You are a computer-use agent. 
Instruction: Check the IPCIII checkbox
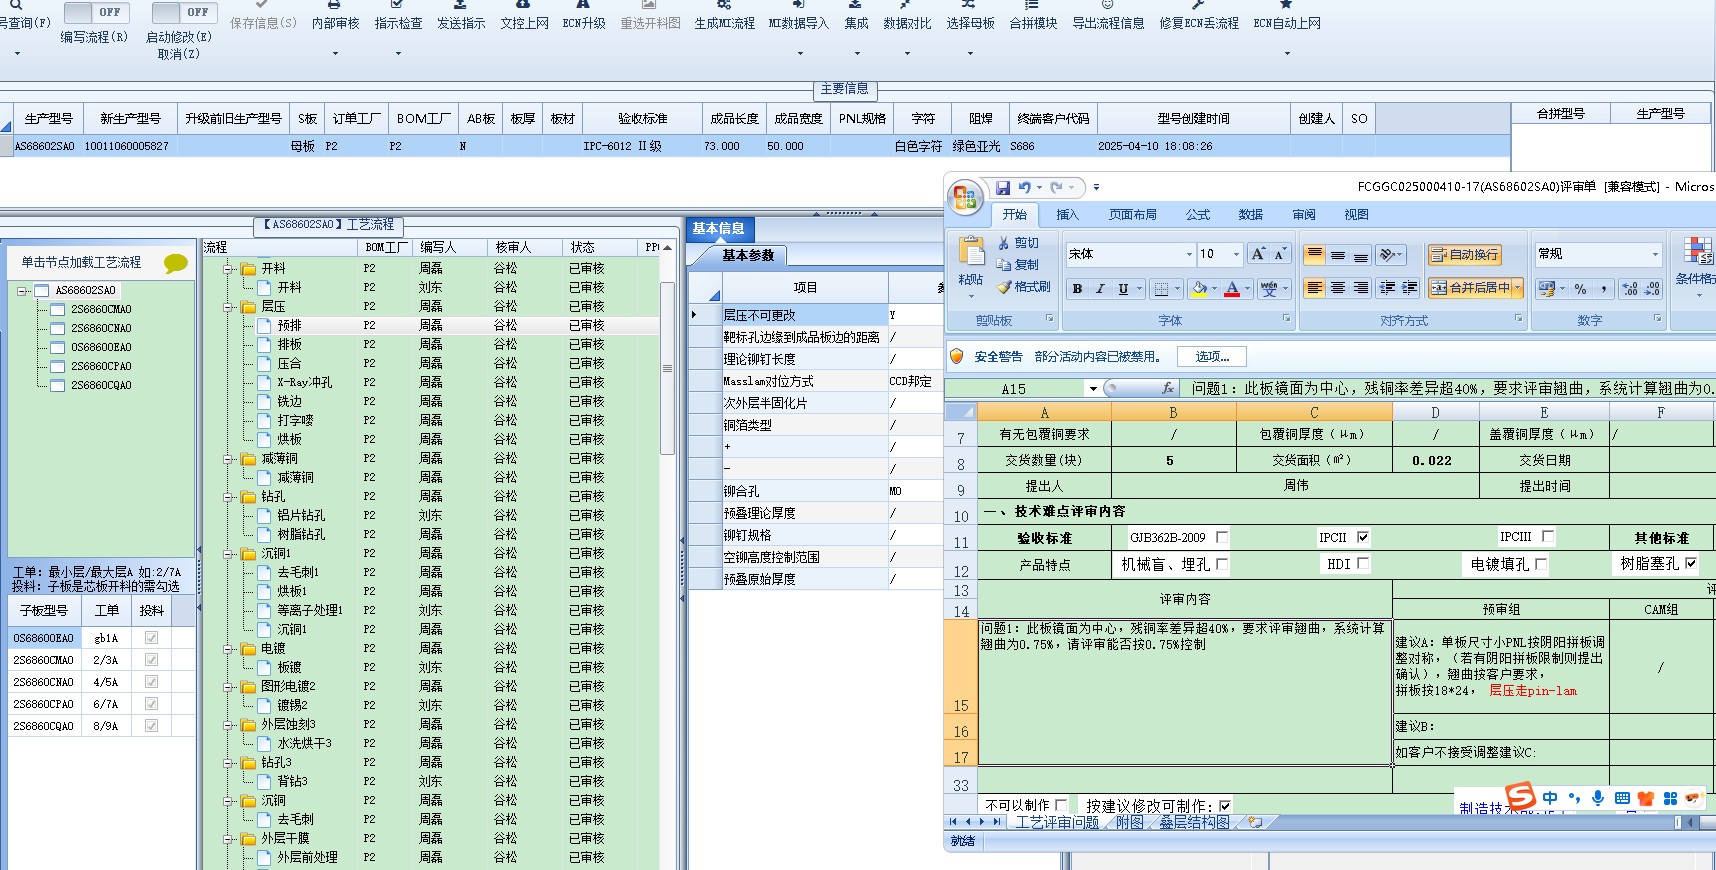coord(1548,536)
